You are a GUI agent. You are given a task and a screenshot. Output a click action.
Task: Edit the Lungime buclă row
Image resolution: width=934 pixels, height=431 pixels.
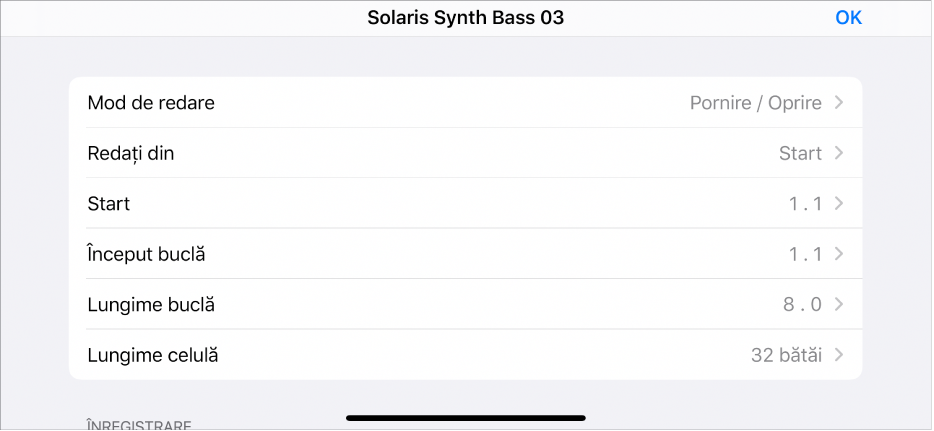[x=465, y=304]
